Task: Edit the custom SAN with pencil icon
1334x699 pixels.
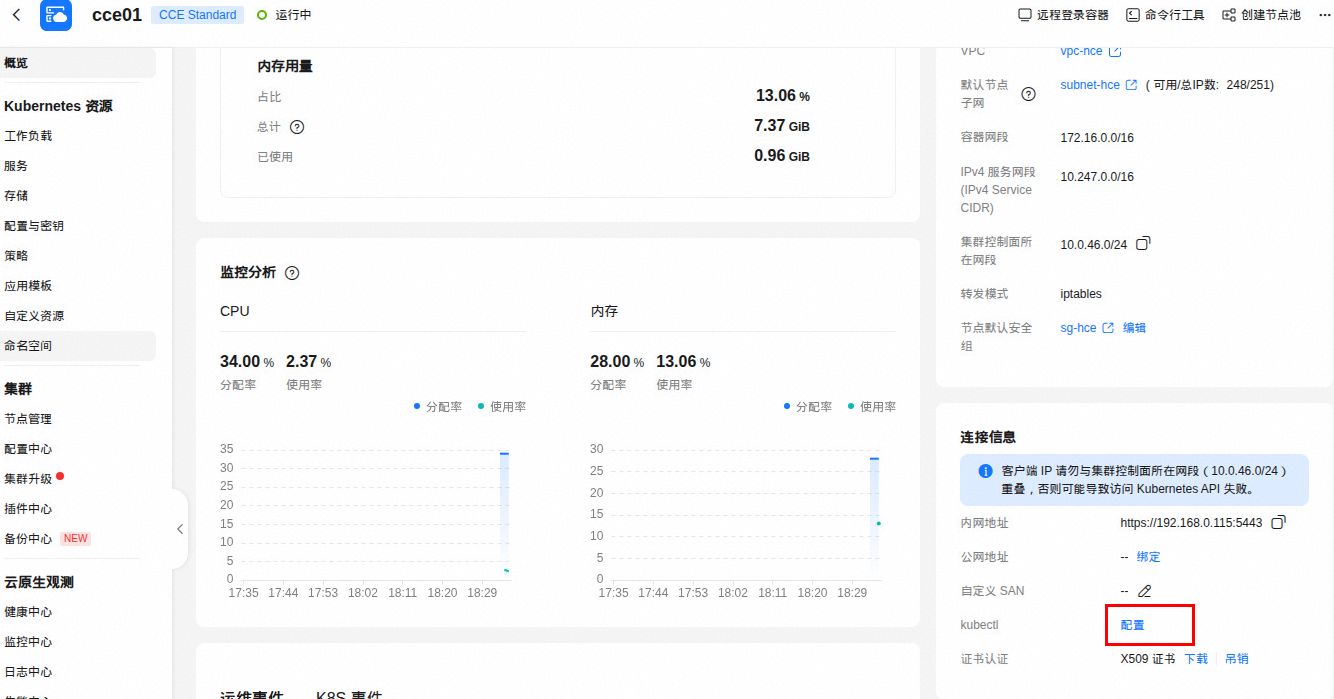Action: [x=1145, y=591]
